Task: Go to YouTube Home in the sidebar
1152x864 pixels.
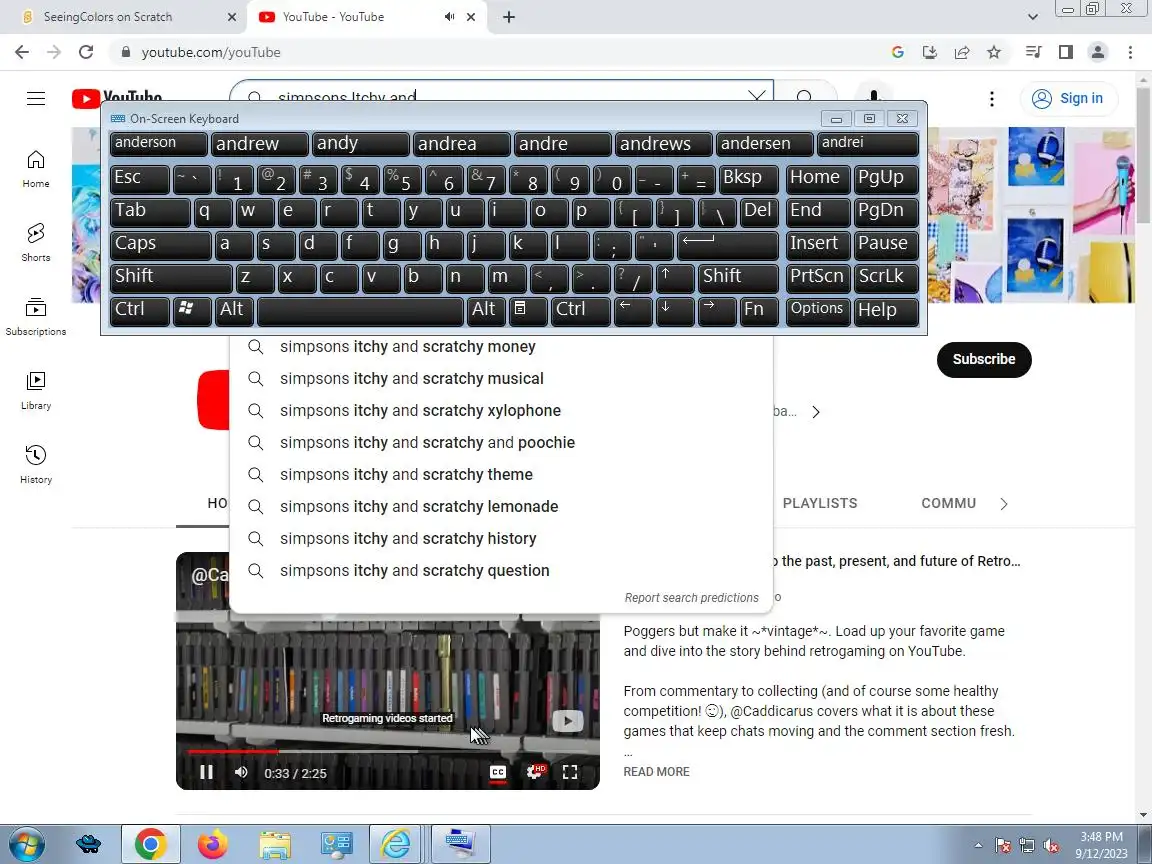Action: tap(36, 169)
